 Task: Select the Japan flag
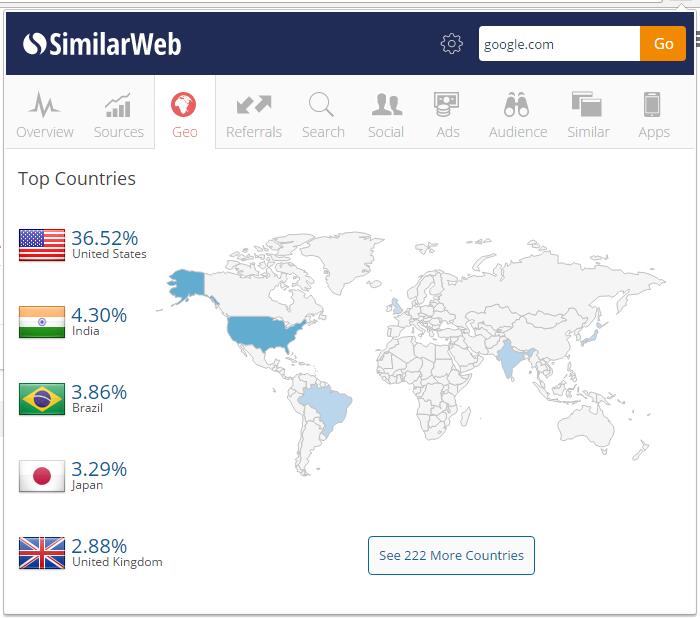point(42,476)
